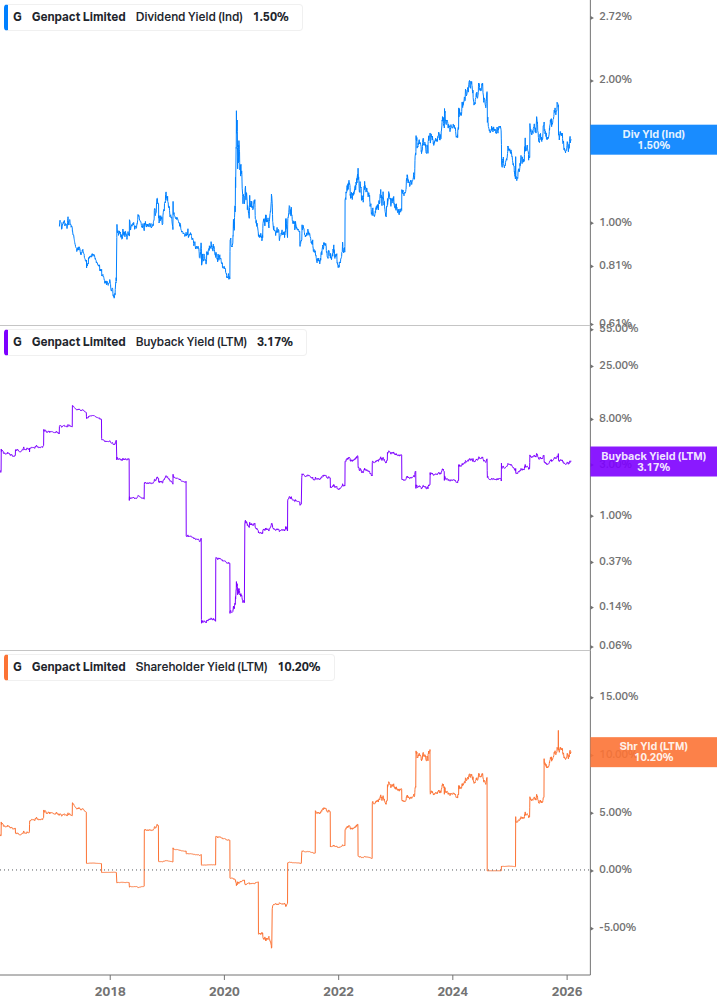Click the blue color bar of Dividend Yield legend
The height and width of the screenshot is (1005, 717).
pos(6,17)
